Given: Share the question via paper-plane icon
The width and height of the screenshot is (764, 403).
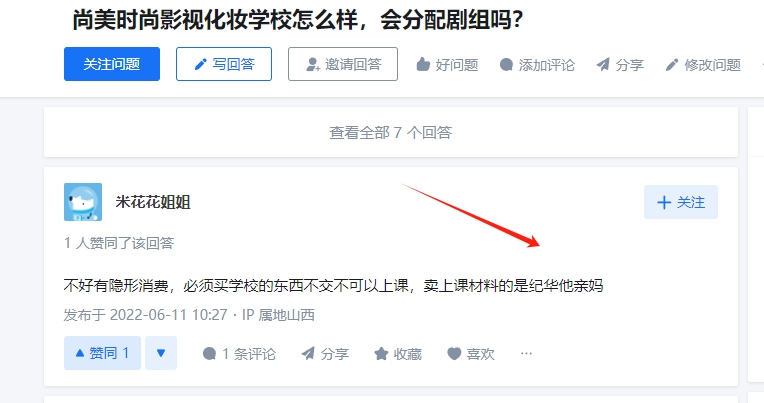Looking at the screenshot, I should point(603,64).
